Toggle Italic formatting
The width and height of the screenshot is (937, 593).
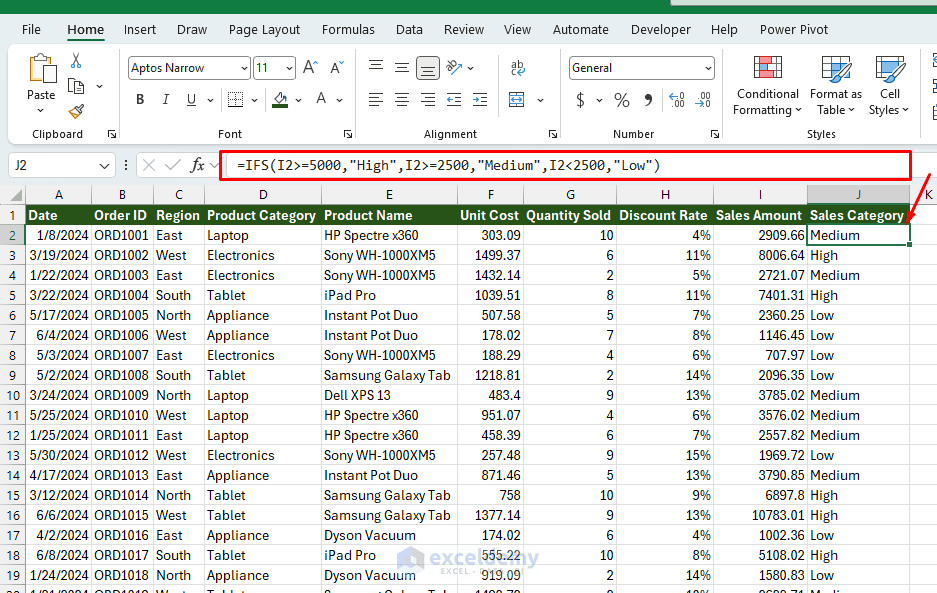[x=166, y=100]
